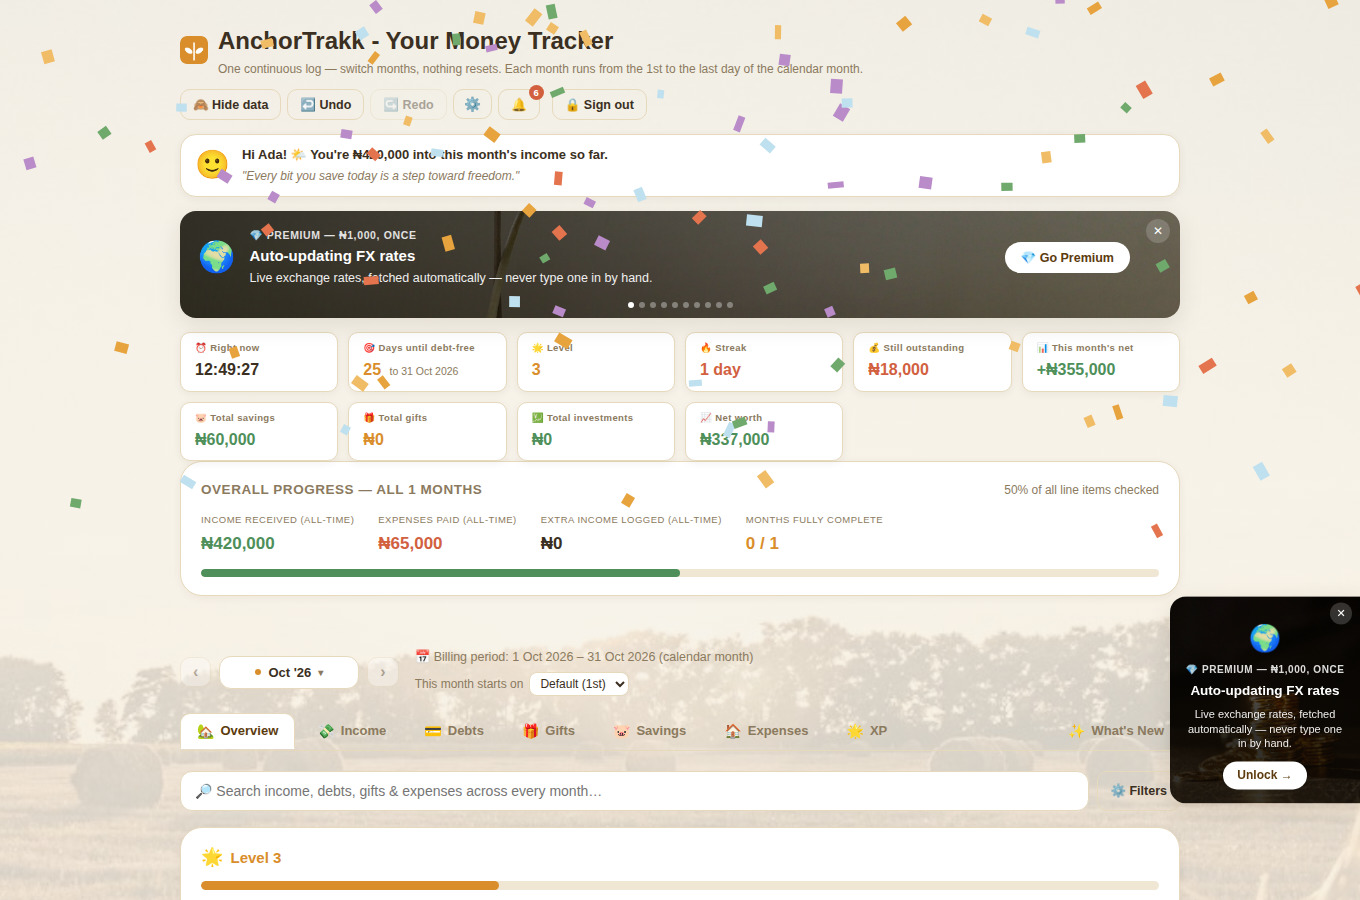
Task: Click the globe icon in the floating popup
Action: pos(1265,638)
